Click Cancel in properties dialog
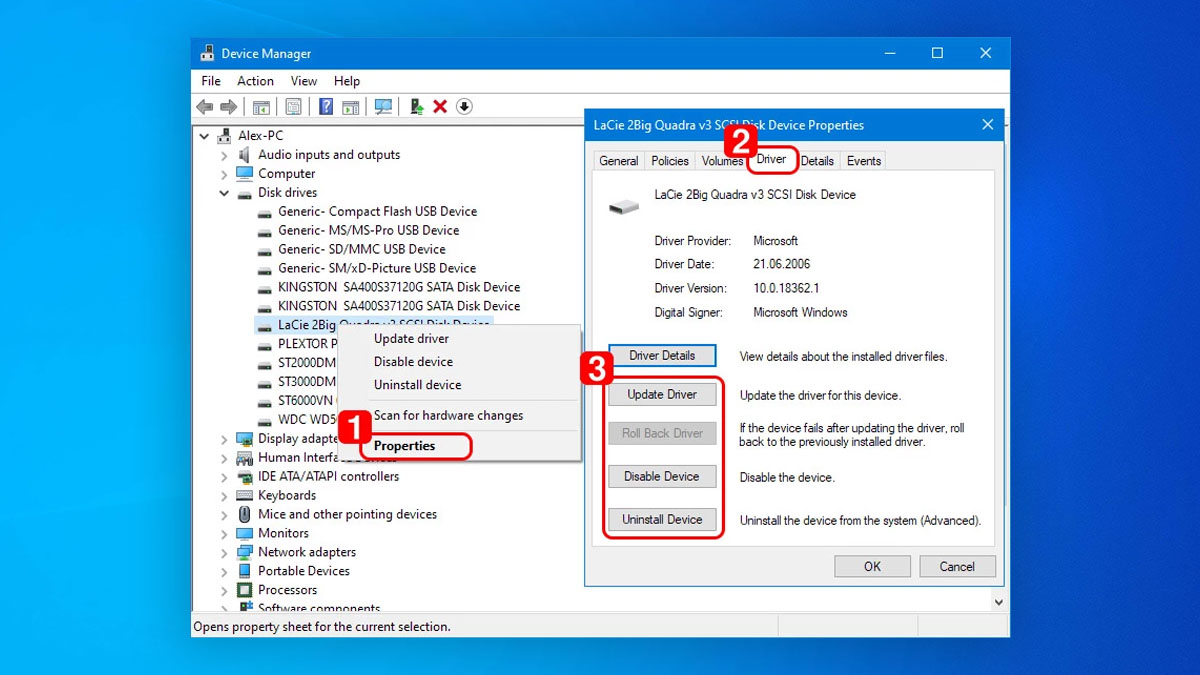This screenshot has width=1200, height=675. click(x=957, y=567)
